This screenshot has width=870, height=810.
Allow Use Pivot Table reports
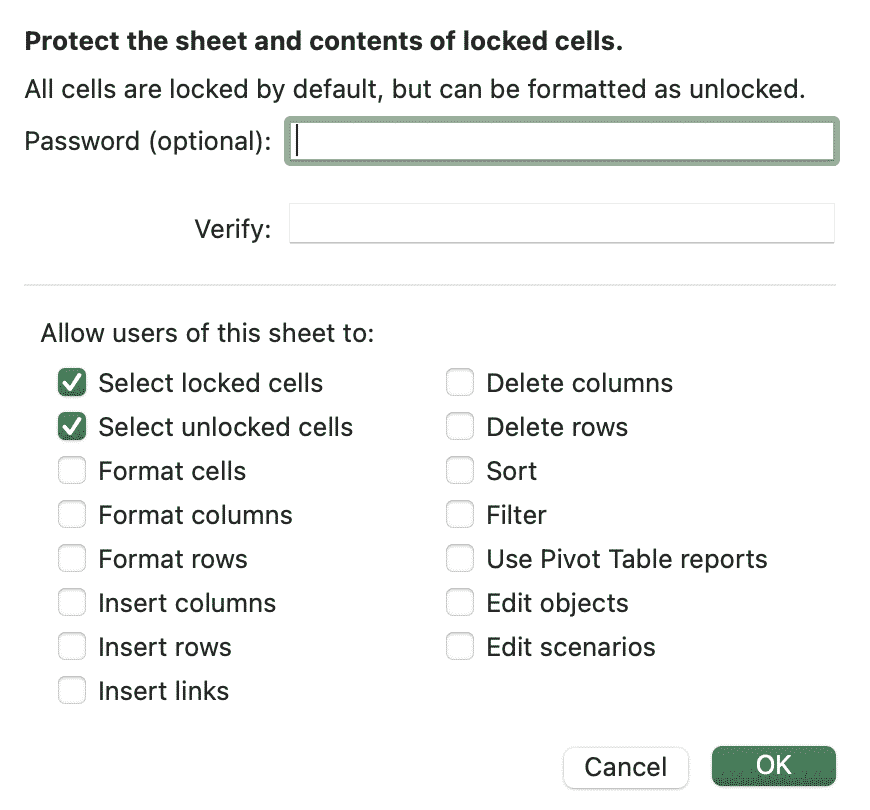(460, 559)
